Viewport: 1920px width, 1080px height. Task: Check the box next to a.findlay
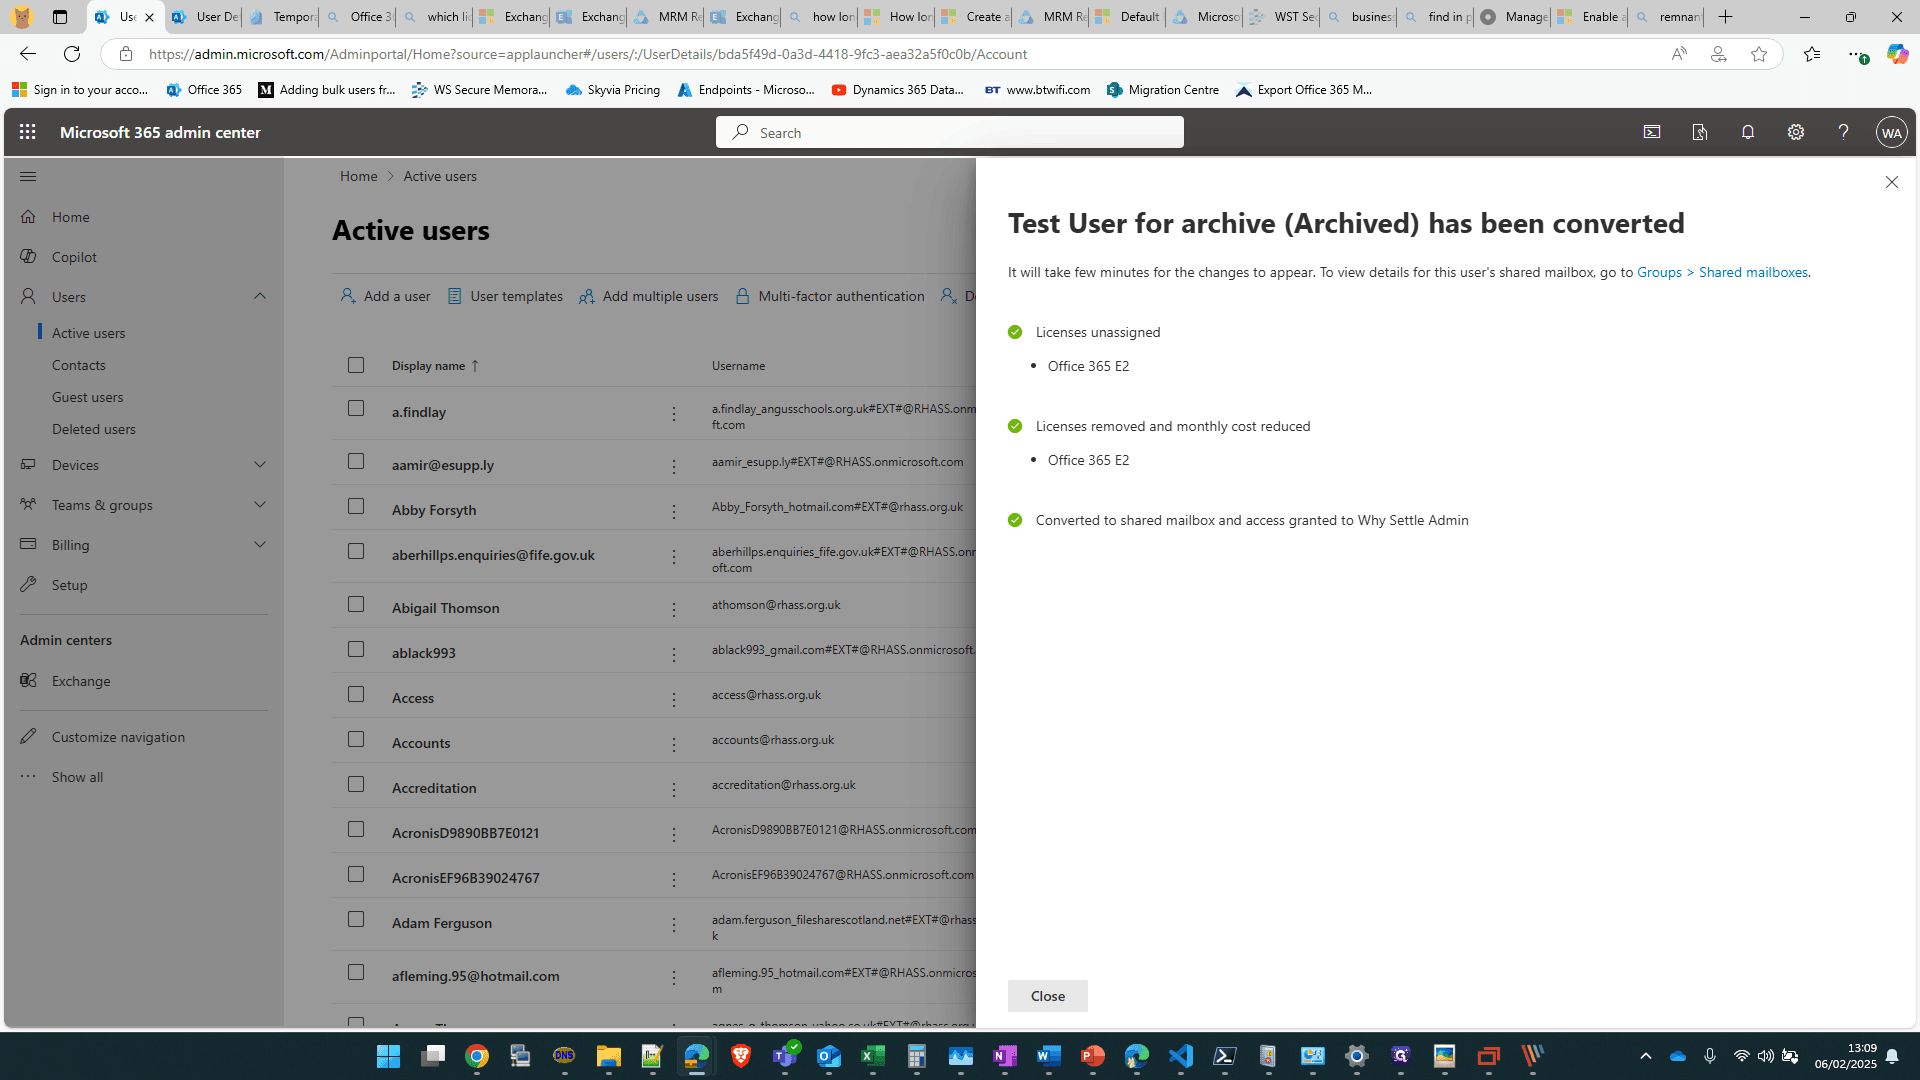(356, 408)
